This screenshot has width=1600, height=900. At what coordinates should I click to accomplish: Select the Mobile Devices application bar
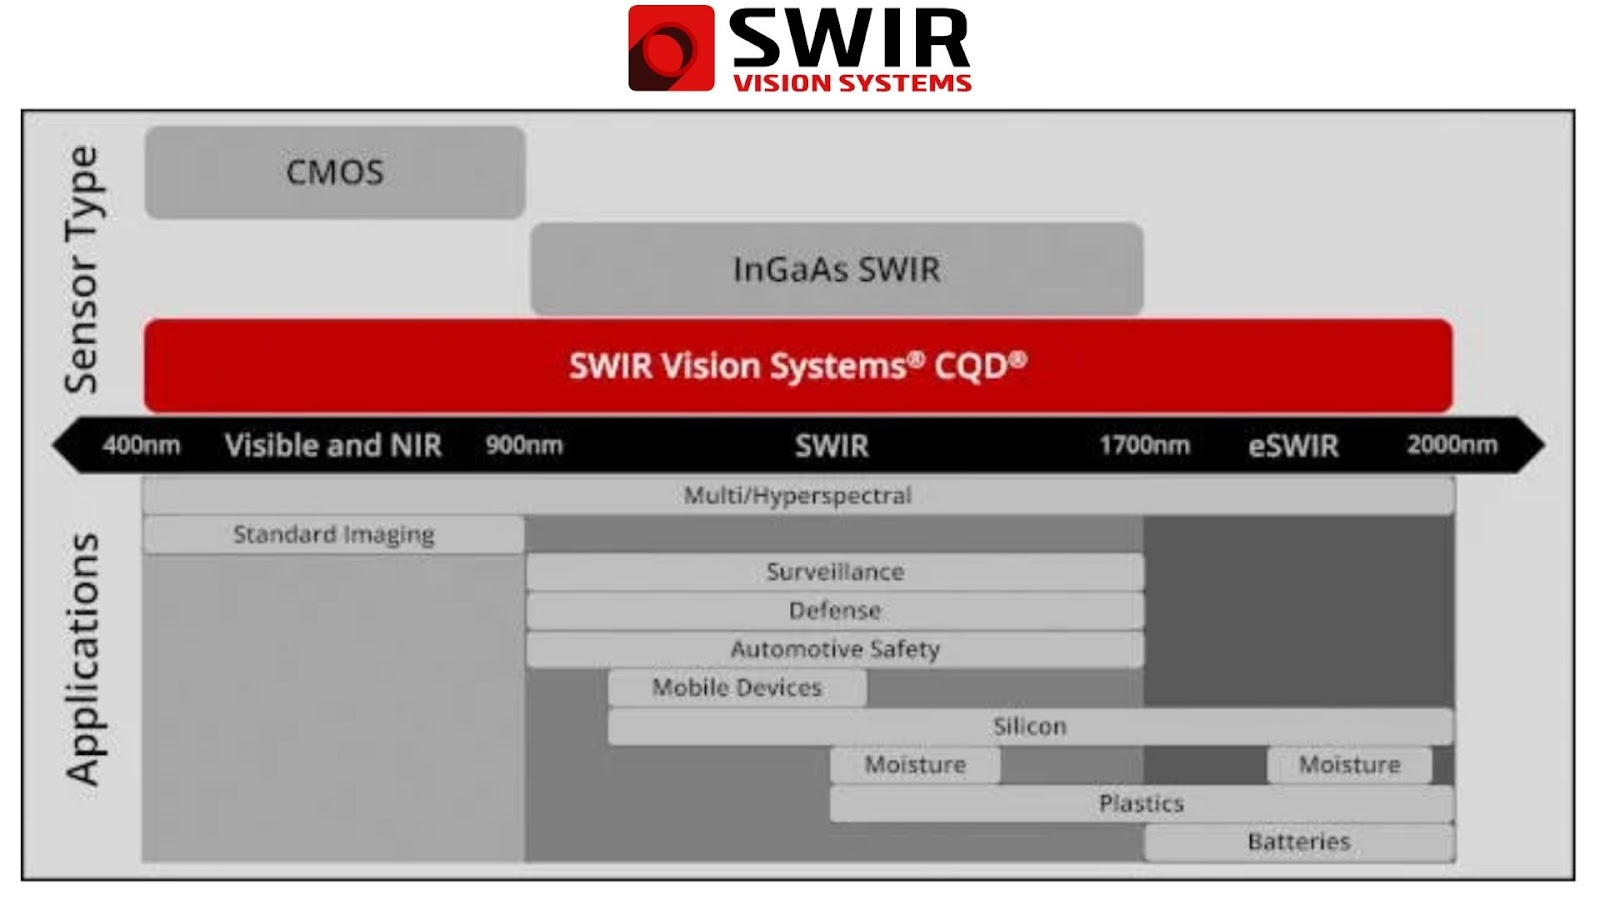tap(737, 688)
